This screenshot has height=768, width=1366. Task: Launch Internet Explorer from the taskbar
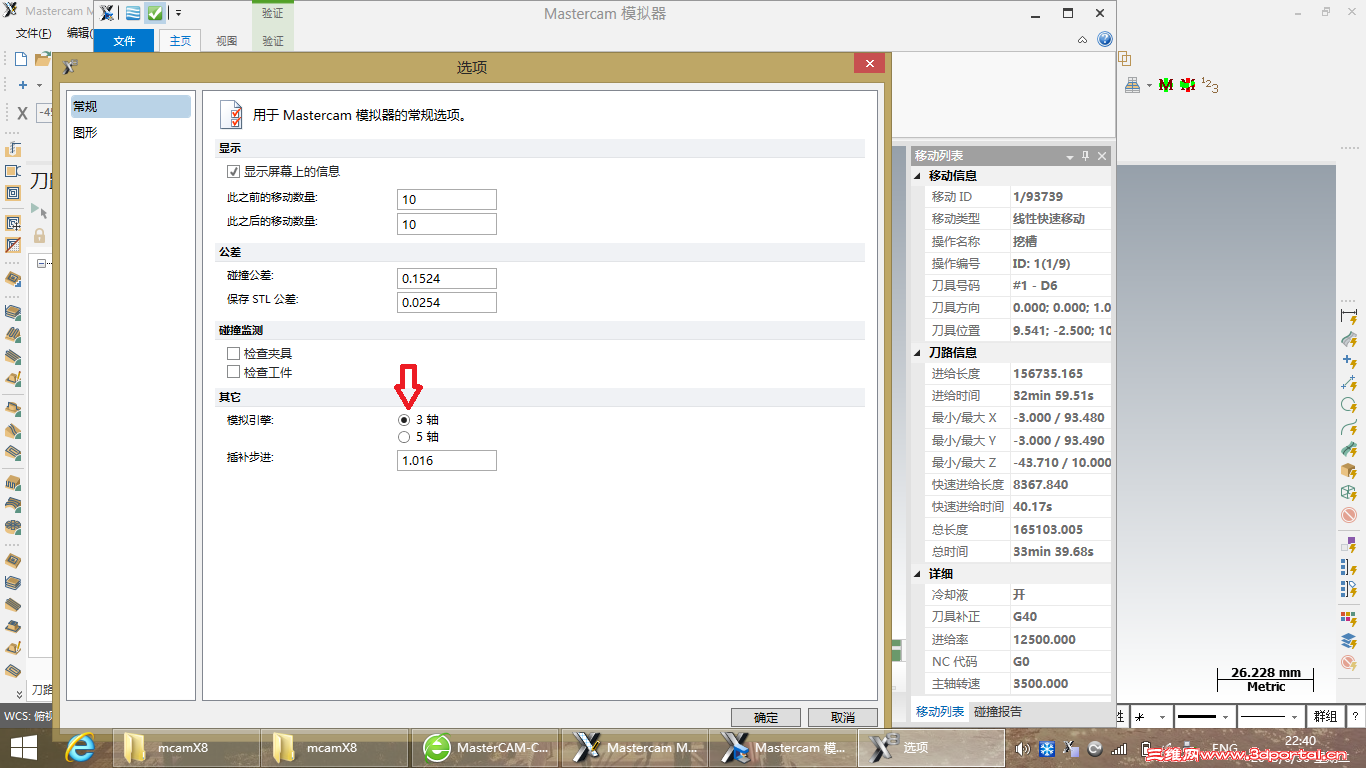78,747
